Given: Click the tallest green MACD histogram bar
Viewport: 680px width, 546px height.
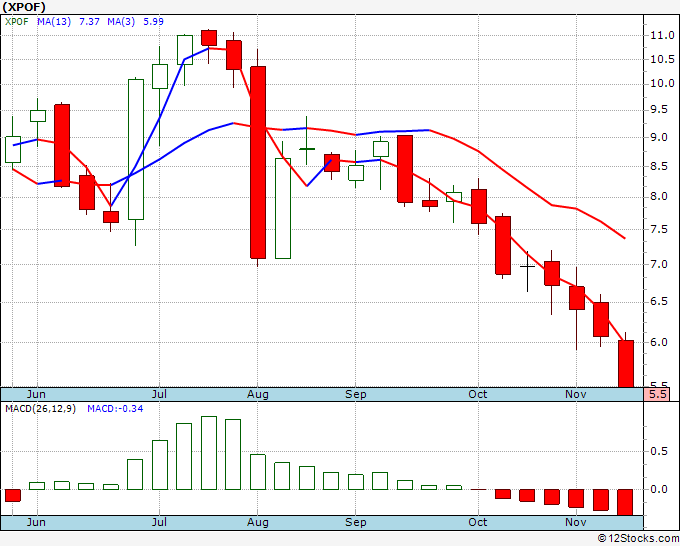Looking at the screenshot, I should (x=209, y=453).
